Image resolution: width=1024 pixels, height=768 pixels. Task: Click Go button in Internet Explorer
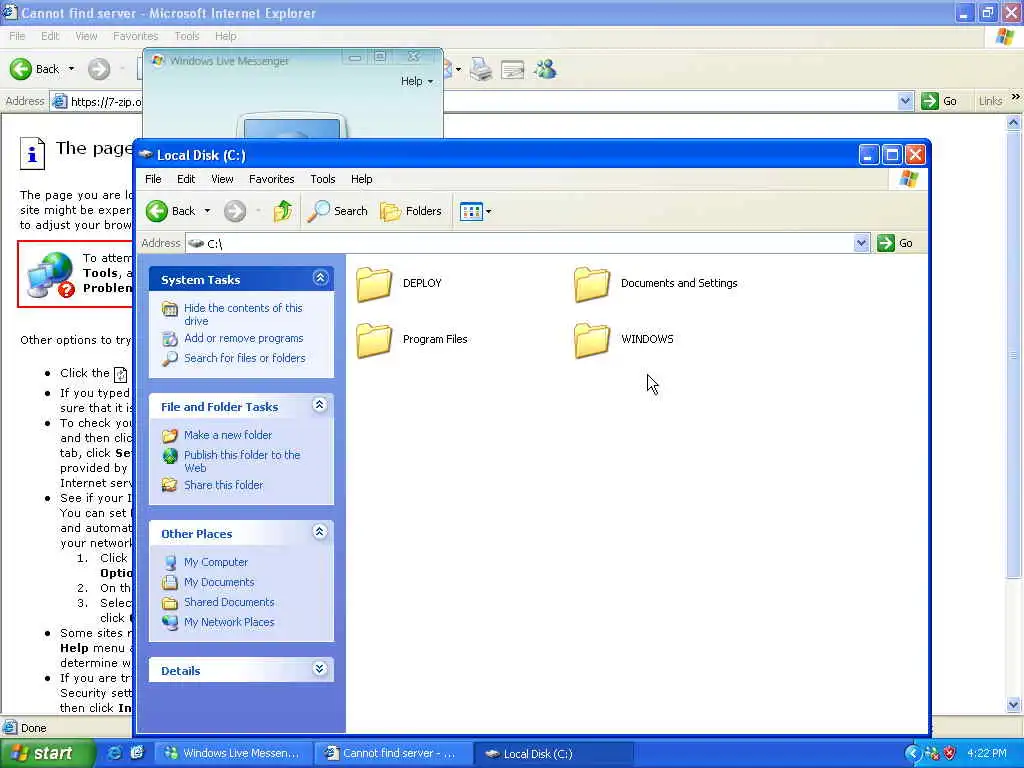coord(939,101)
